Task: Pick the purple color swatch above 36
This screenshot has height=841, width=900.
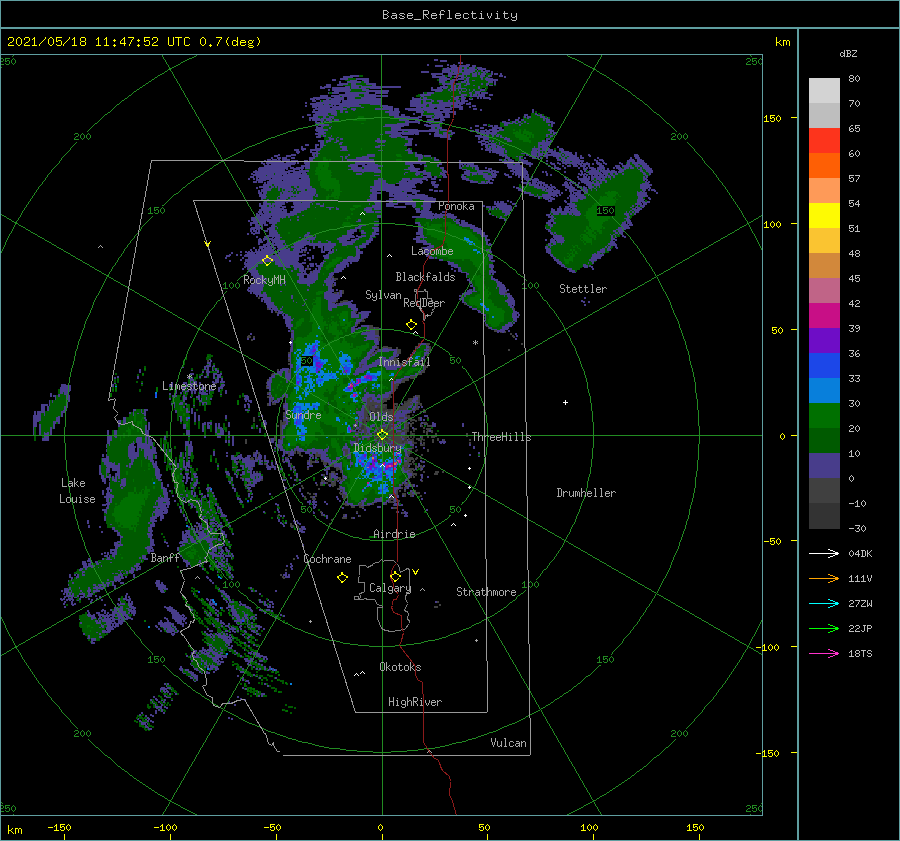Action: point(824,341)
